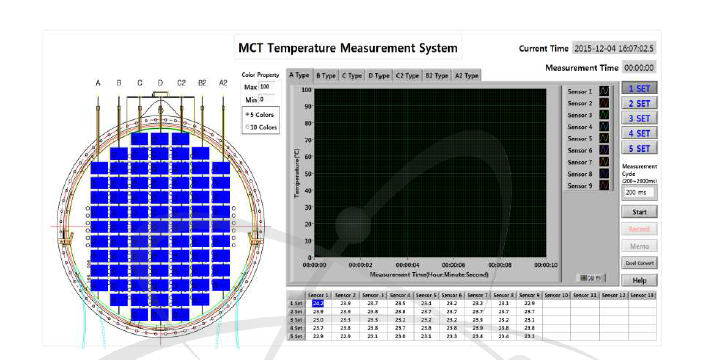Click the 5 Set row header

pos(295,336)
